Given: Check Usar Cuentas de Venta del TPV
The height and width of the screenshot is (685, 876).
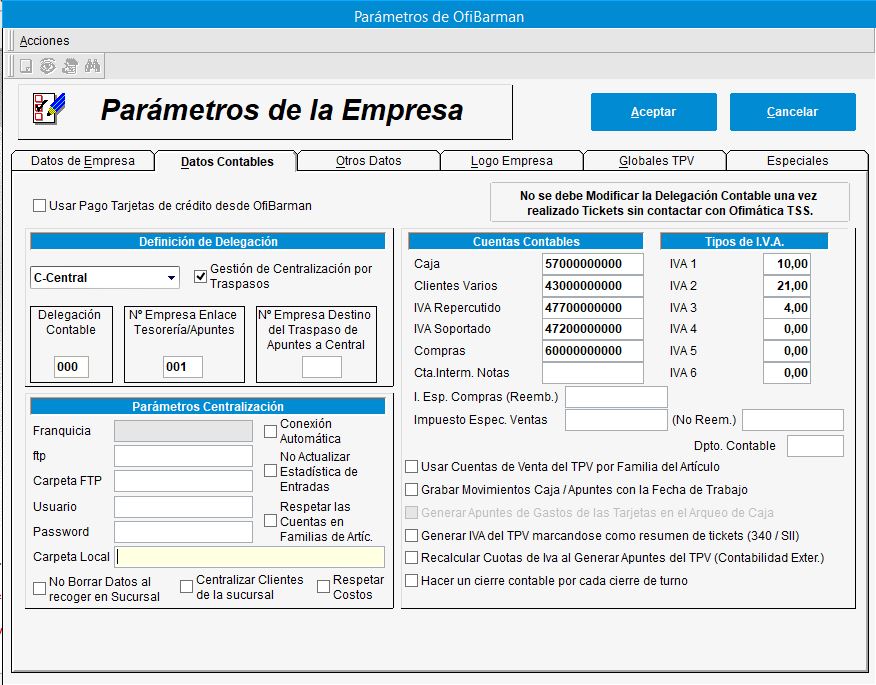Looking at the screenshot, I should pos(411,467).
